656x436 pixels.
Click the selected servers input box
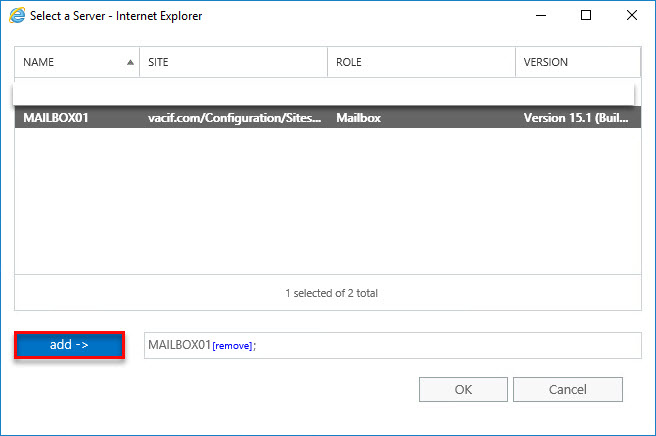(392, 346)
